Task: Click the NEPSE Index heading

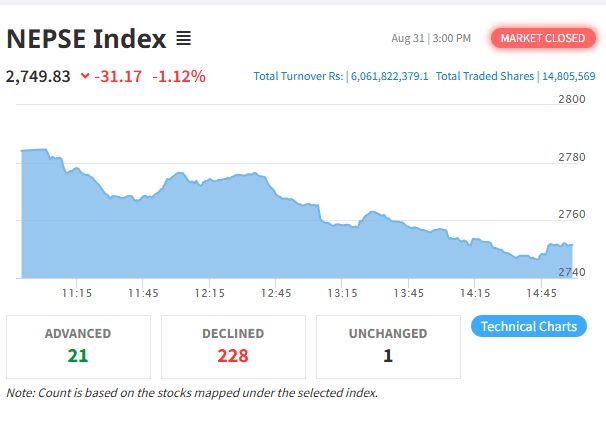Action: (x=86, y=40)
